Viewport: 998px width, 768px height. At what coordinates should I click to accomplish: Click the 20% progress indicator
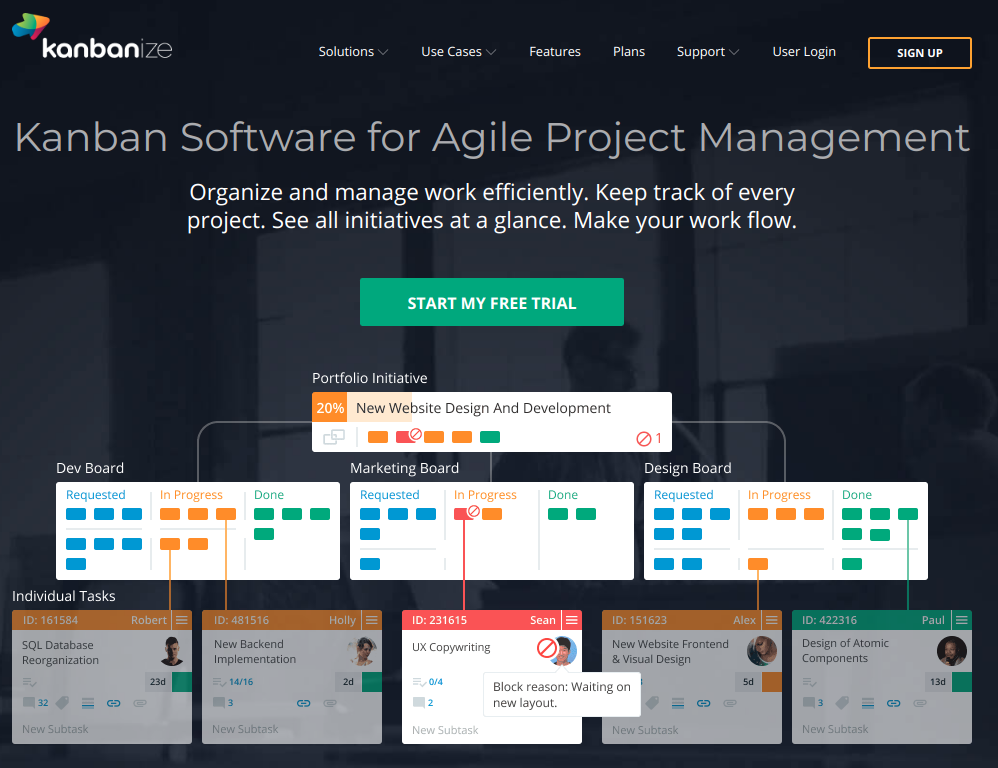pyautogui.click(x=330, y=408)
